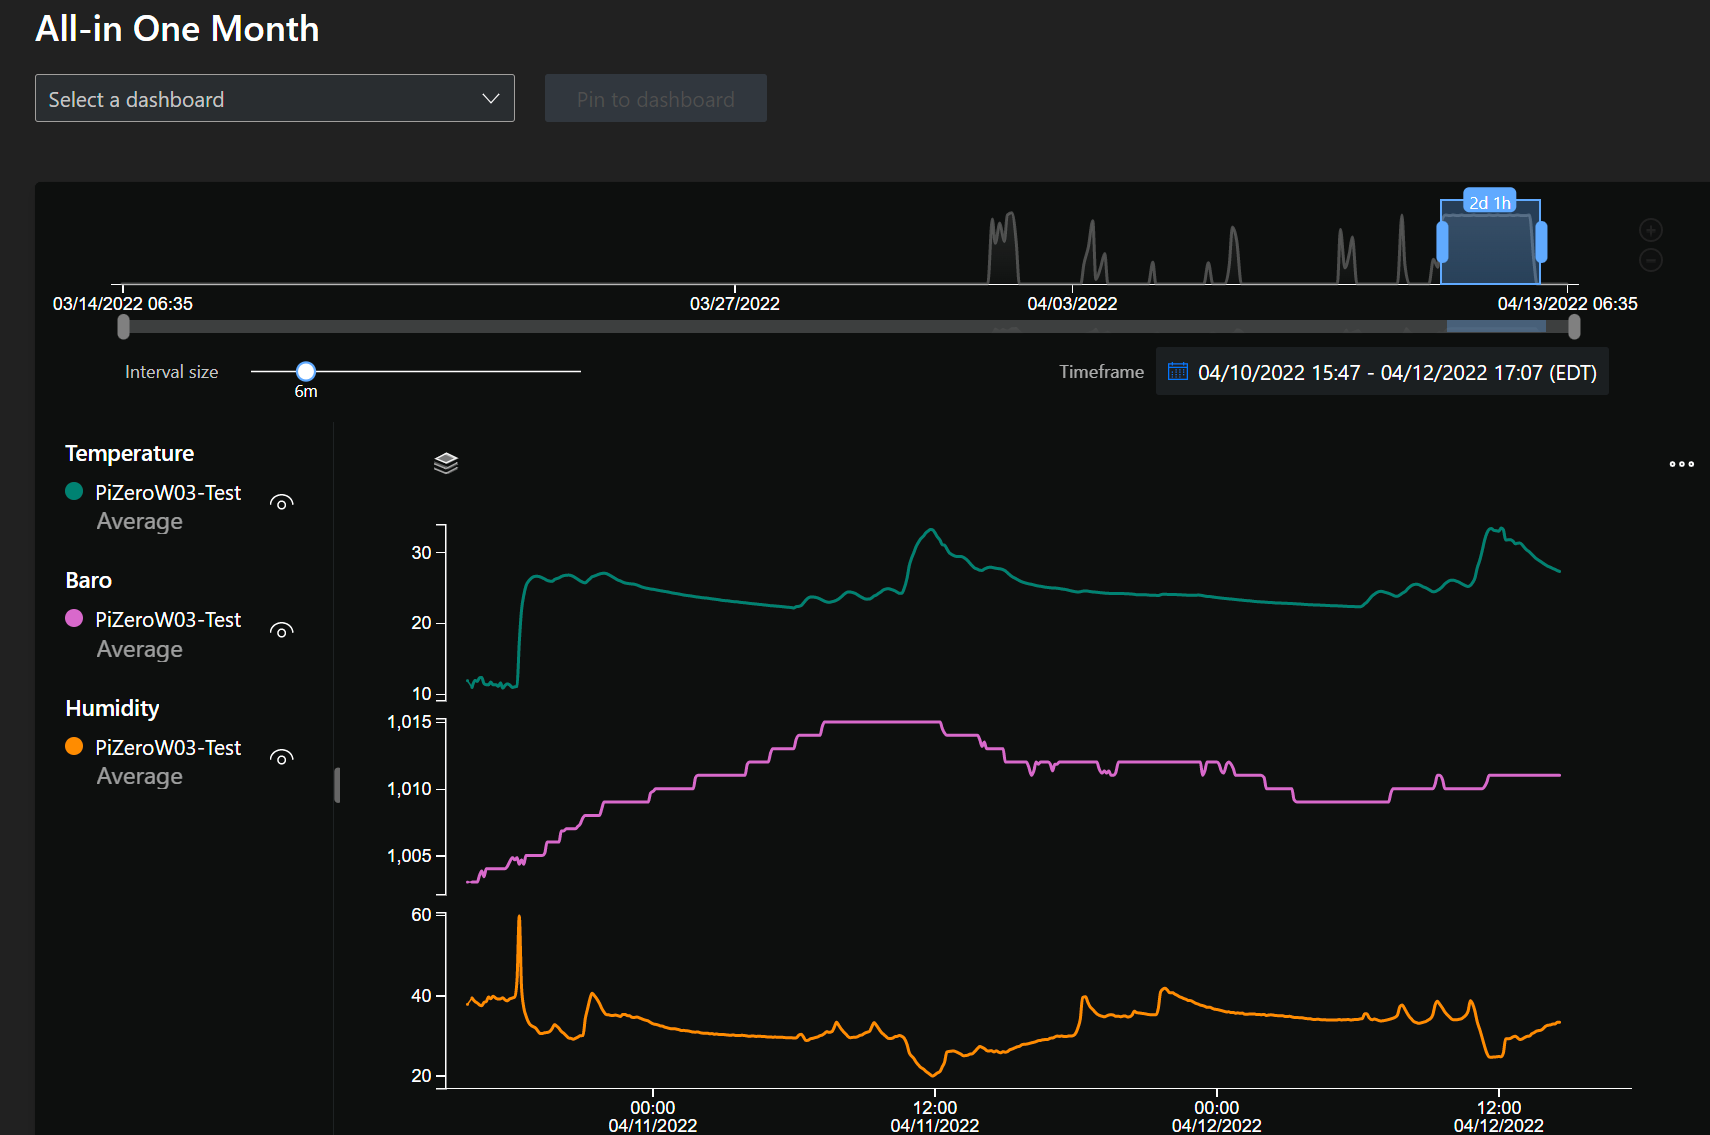Screen dimensions: 1710x1135
Task: Click the zoom in plus icon
Action: (x=1651, y=230)
